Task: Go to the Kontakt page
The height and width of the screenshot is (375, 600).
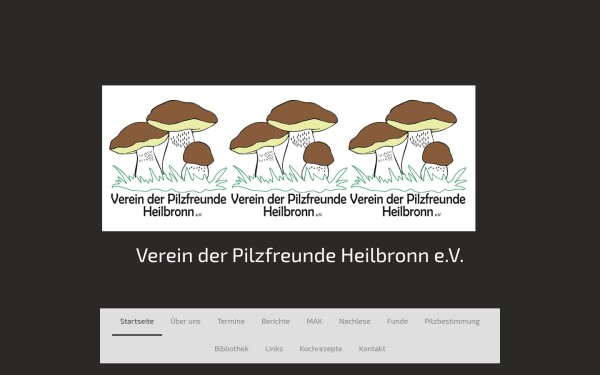Action: [x=372, y=349]
